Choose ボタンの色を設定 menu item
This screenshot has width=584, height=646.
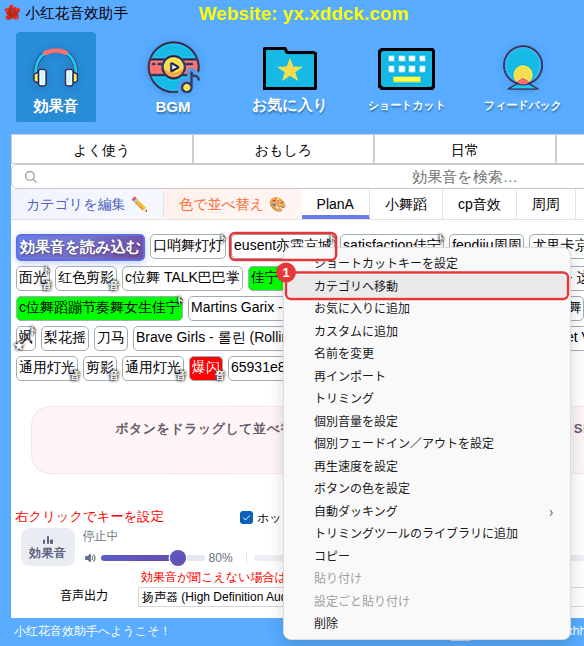click(x=427, y=488)
